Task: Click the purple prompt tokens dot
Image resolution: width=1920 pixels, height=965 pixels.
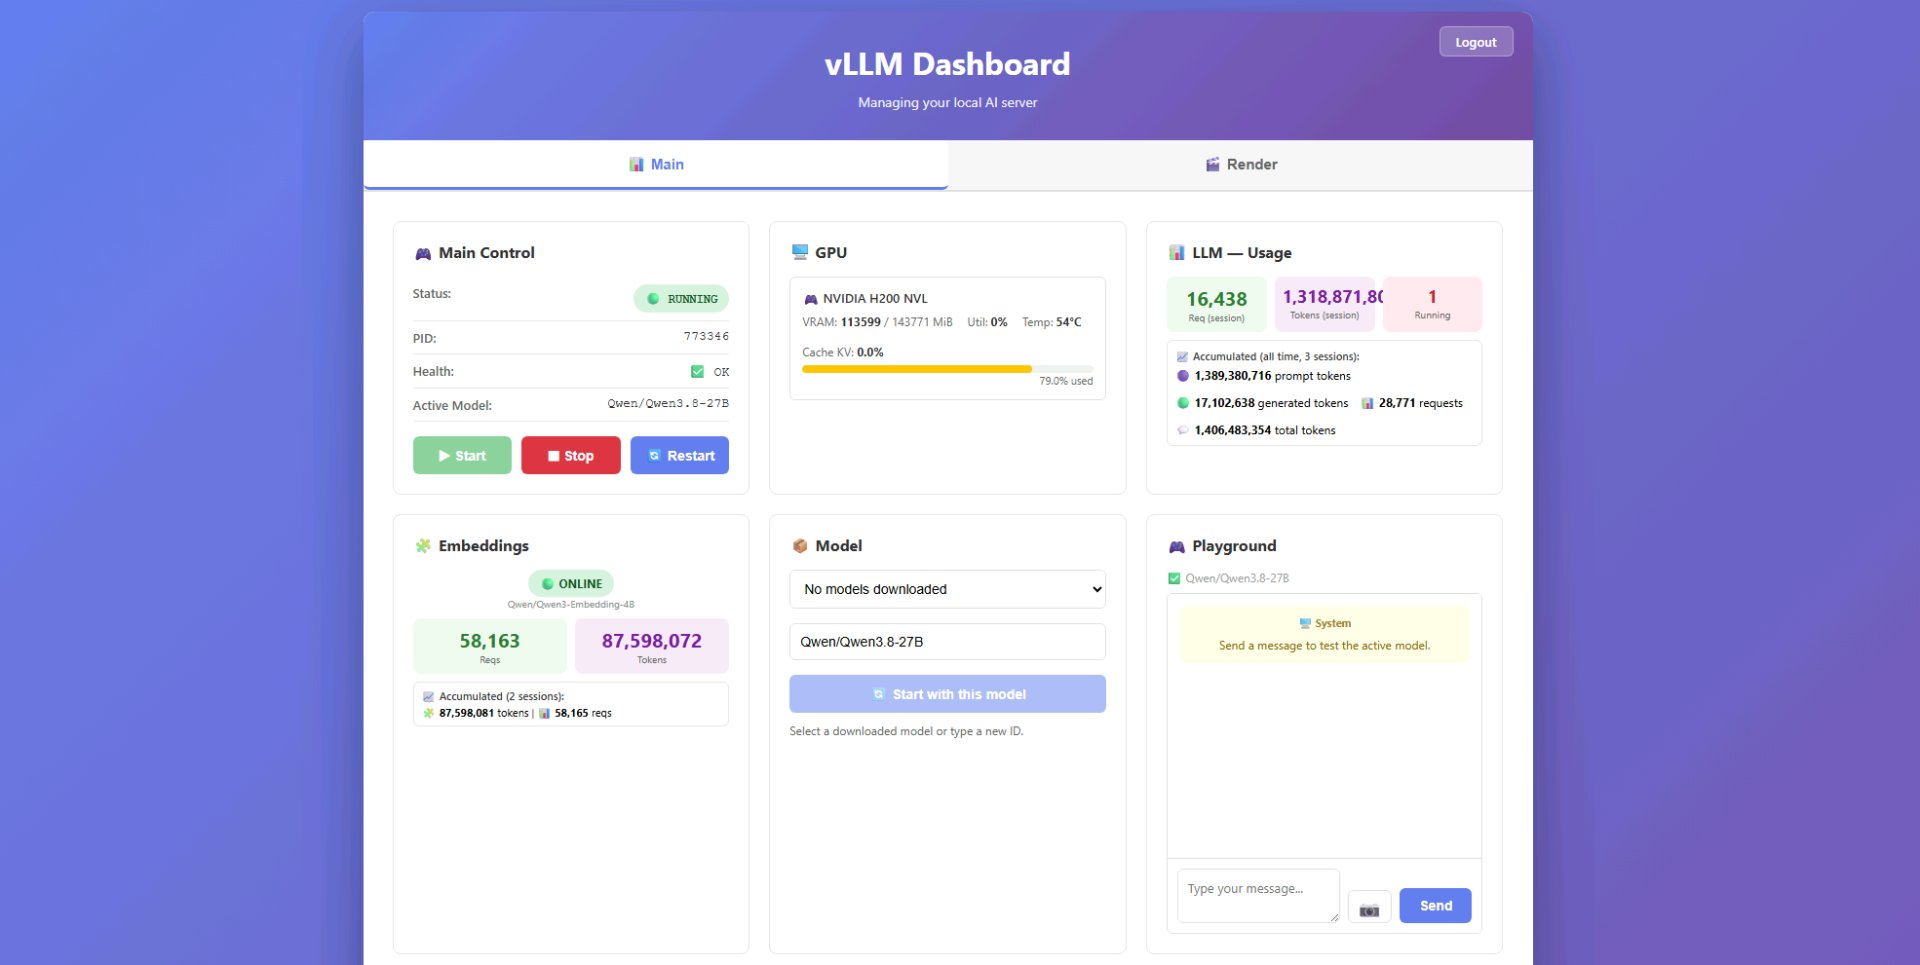Action: tap(1183, 376)
